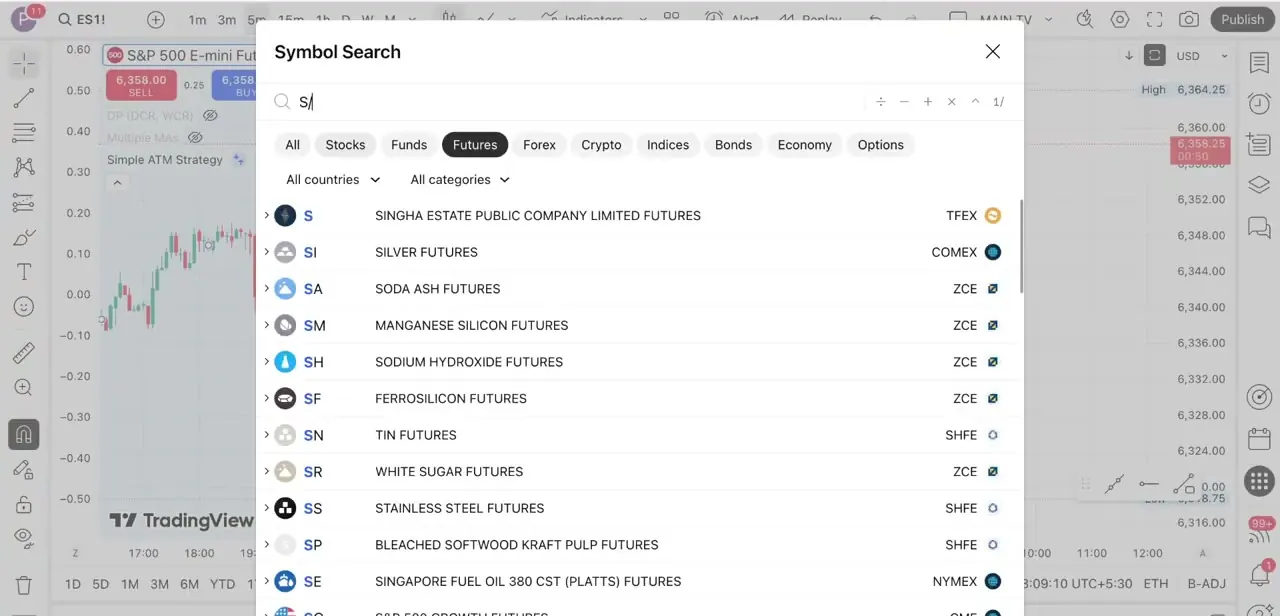Open the forecasting and measurement tools

click(x=24, y=202)
